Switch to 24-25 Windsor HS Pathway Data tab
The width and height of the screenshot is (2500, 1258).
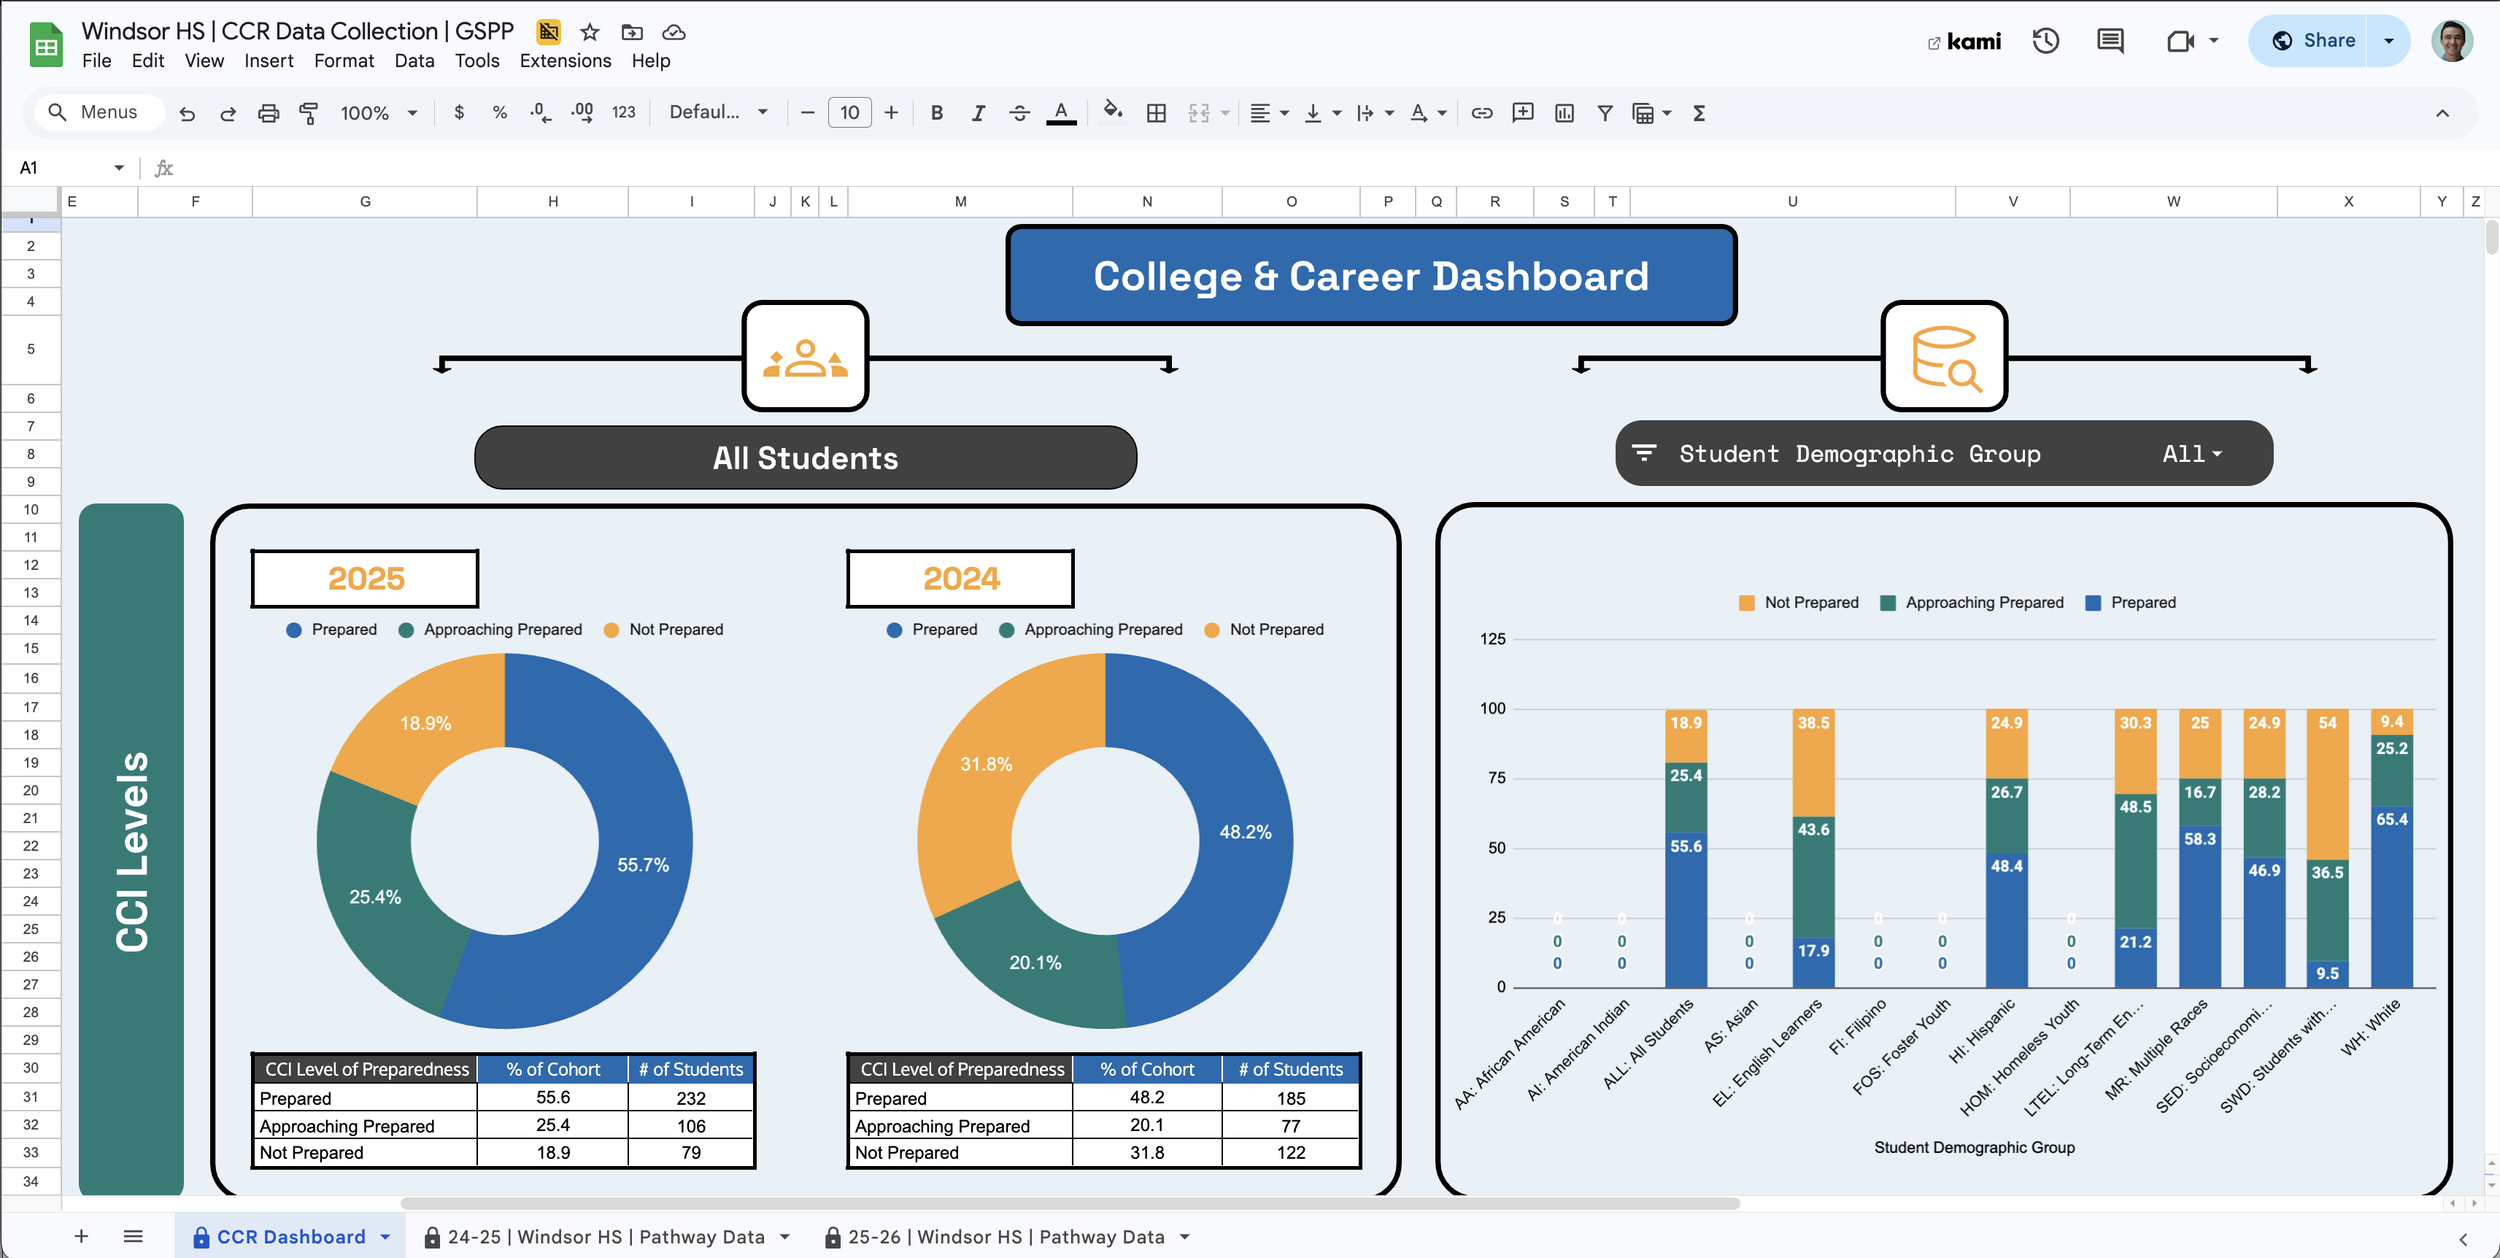[606, 1237]
